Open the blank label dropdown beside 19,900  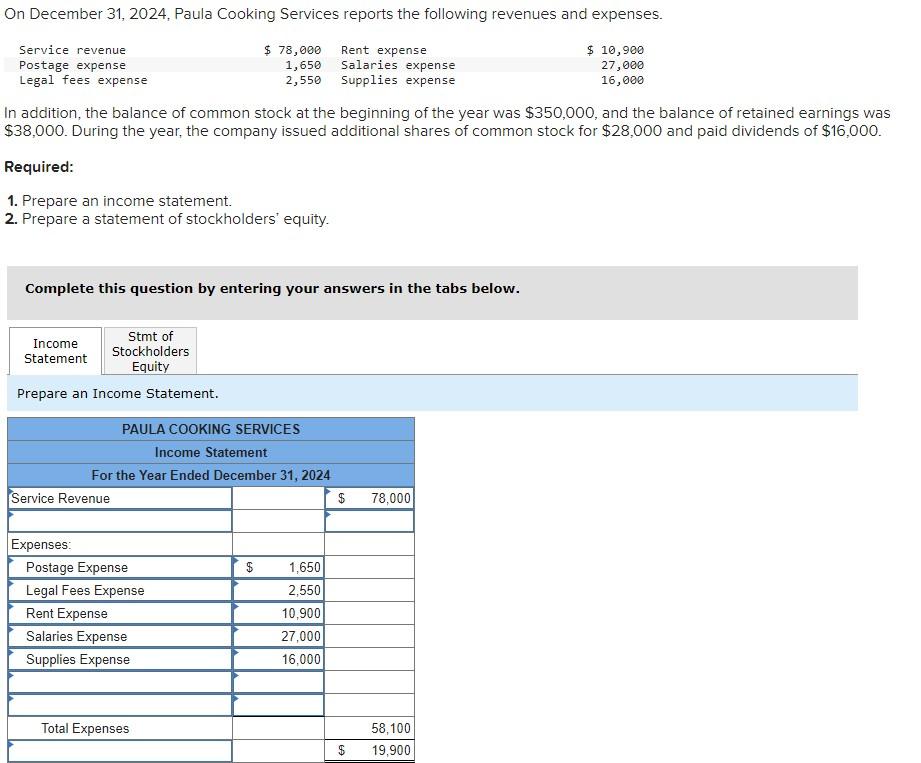pyautogui.click(x=120, y=751)
